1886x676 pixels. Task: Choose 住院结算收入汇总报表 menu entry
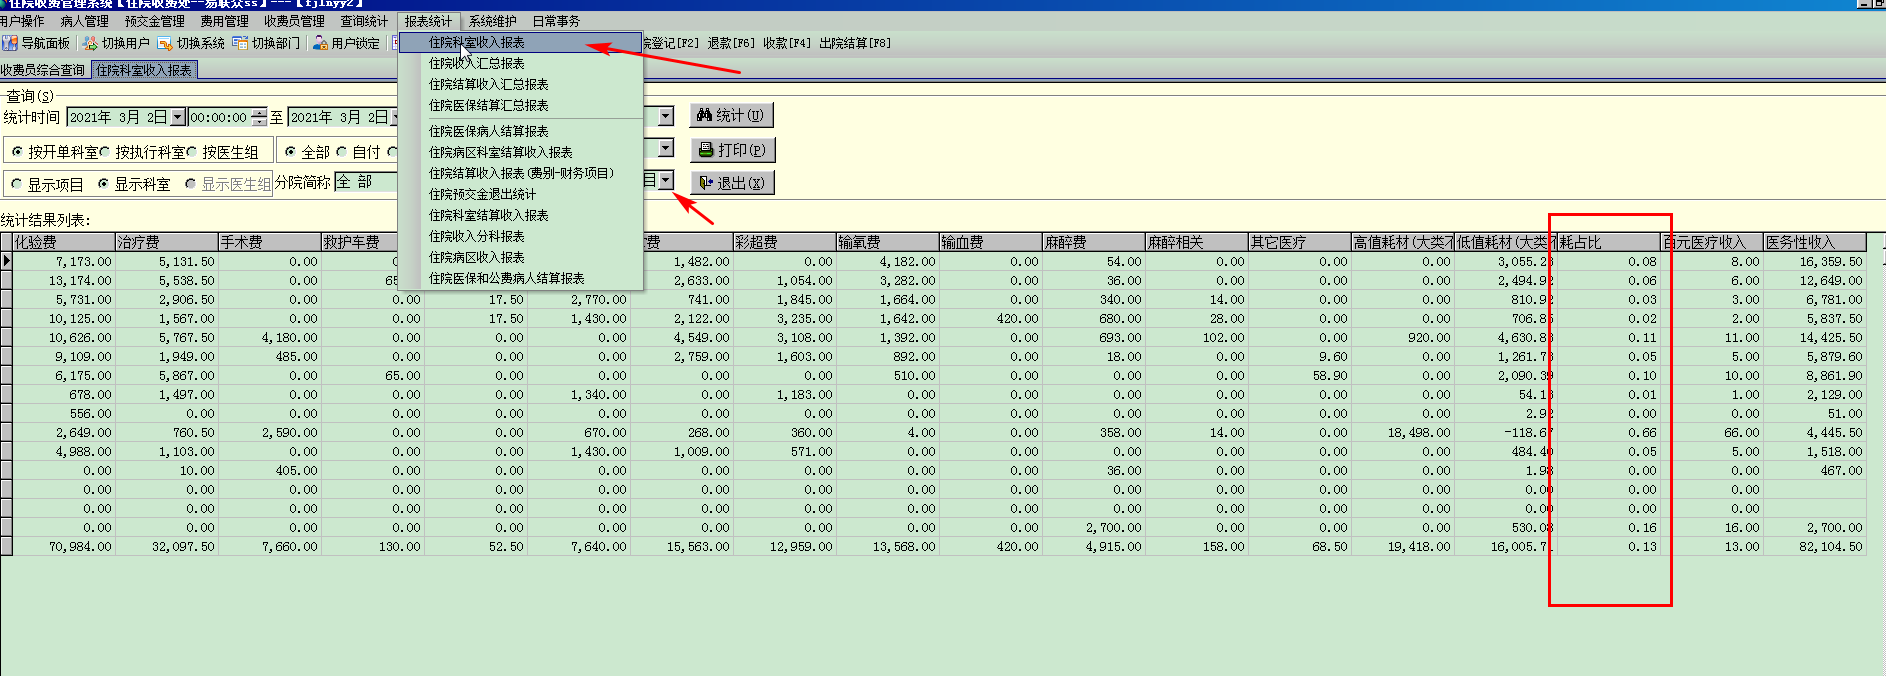click(x=520, y=84)
